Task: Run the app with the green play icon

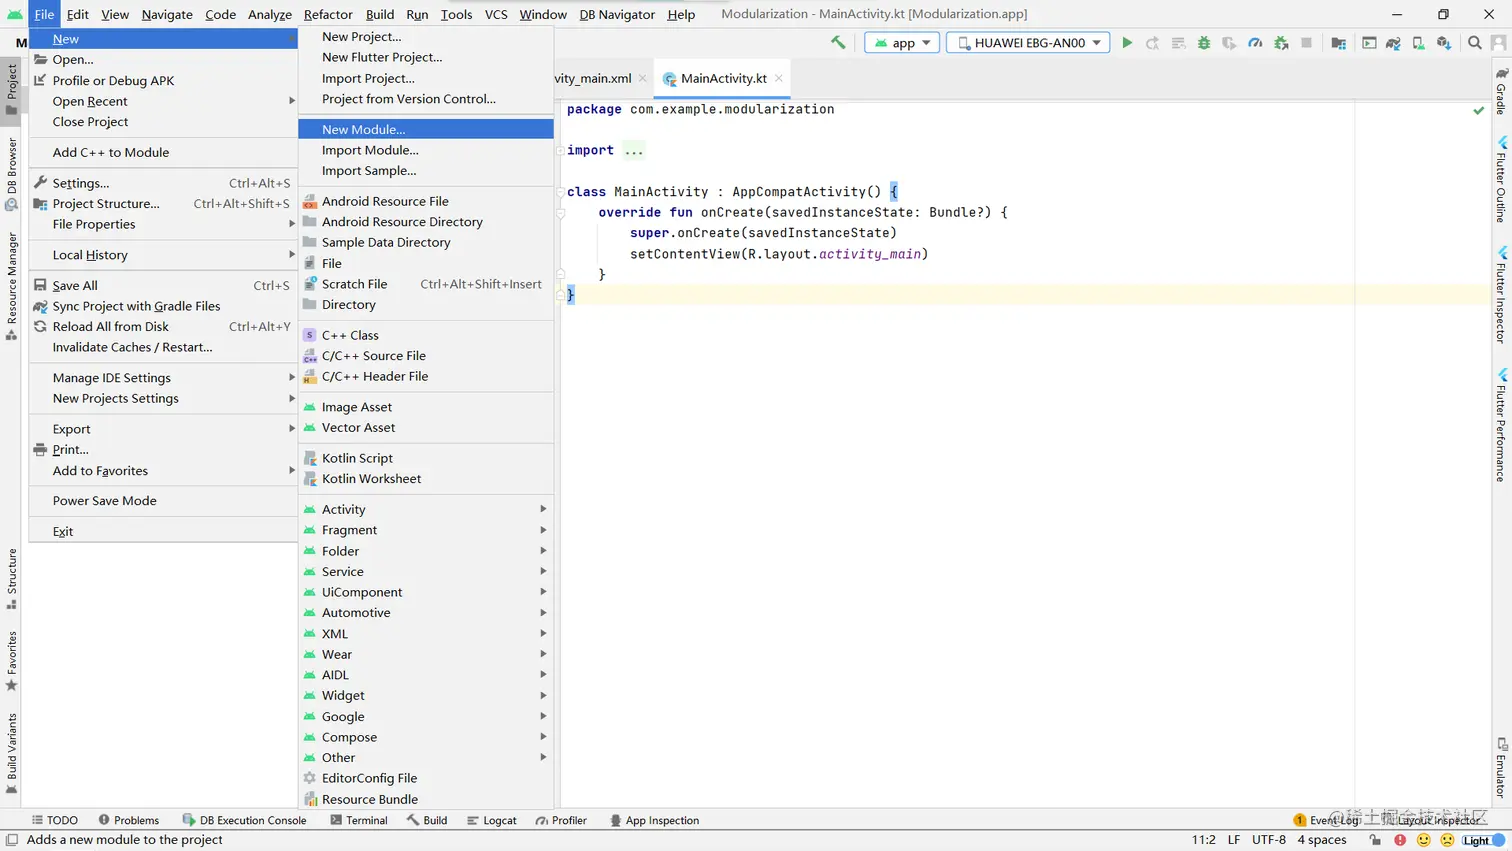Action: (1127, 43)
